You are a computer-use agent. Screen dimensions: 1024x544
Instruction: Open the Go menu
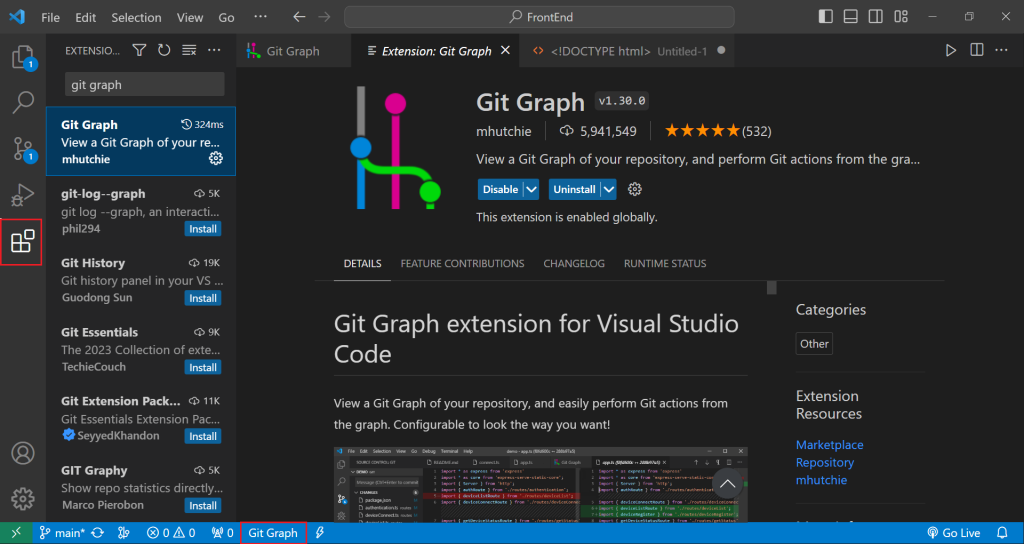(x=226, y=18)
